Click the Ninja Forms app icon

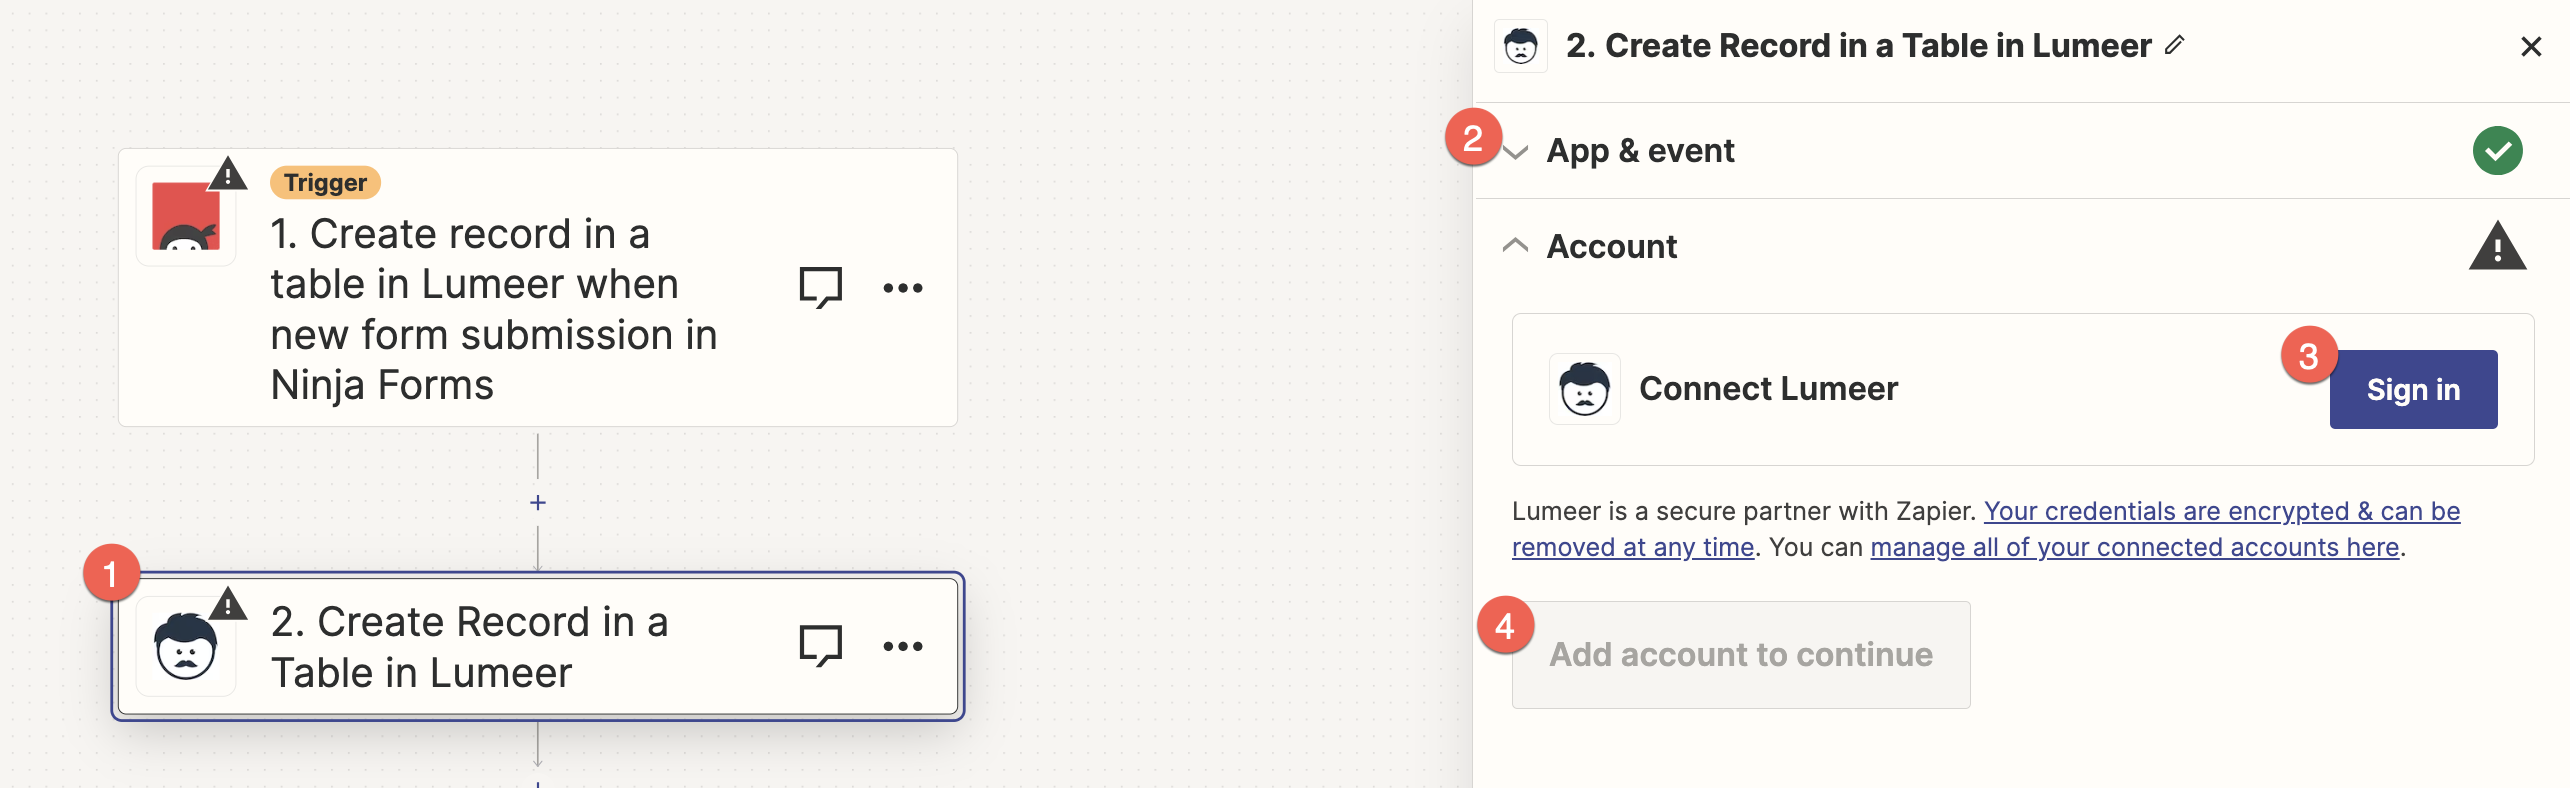(186, 216)
